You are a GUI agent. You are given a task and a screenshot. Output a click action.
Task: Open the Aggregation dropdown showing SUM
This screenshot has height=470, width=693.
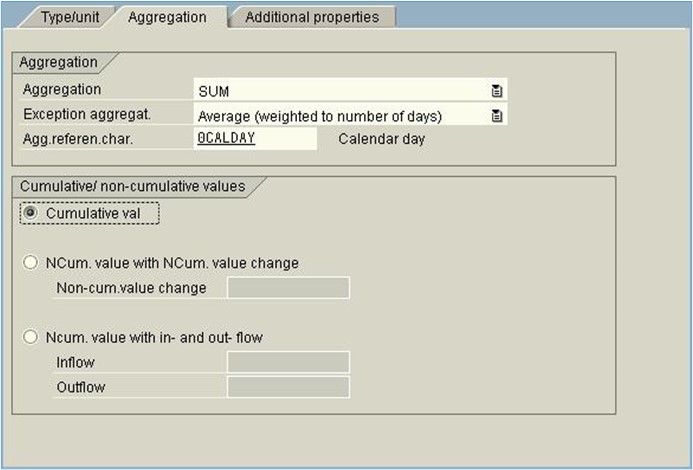coord(340,91)
